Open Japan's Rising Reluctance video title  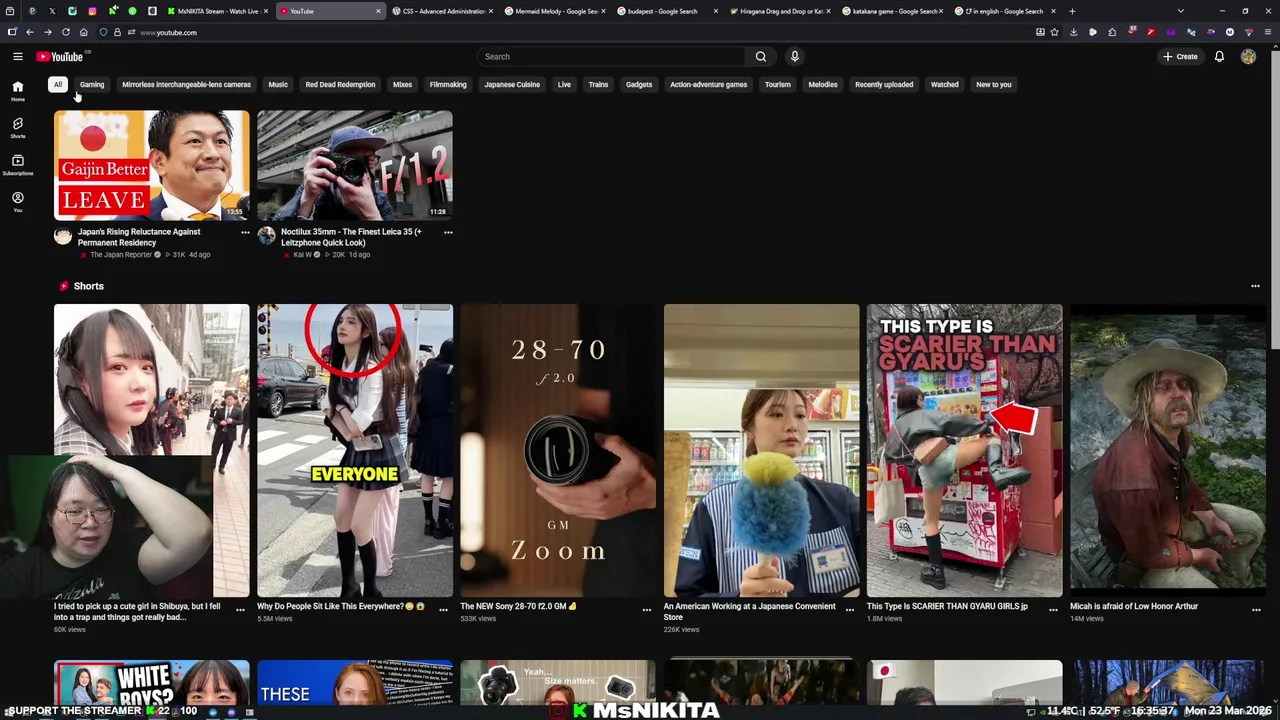pyautogui.click(x=139, y=237)
